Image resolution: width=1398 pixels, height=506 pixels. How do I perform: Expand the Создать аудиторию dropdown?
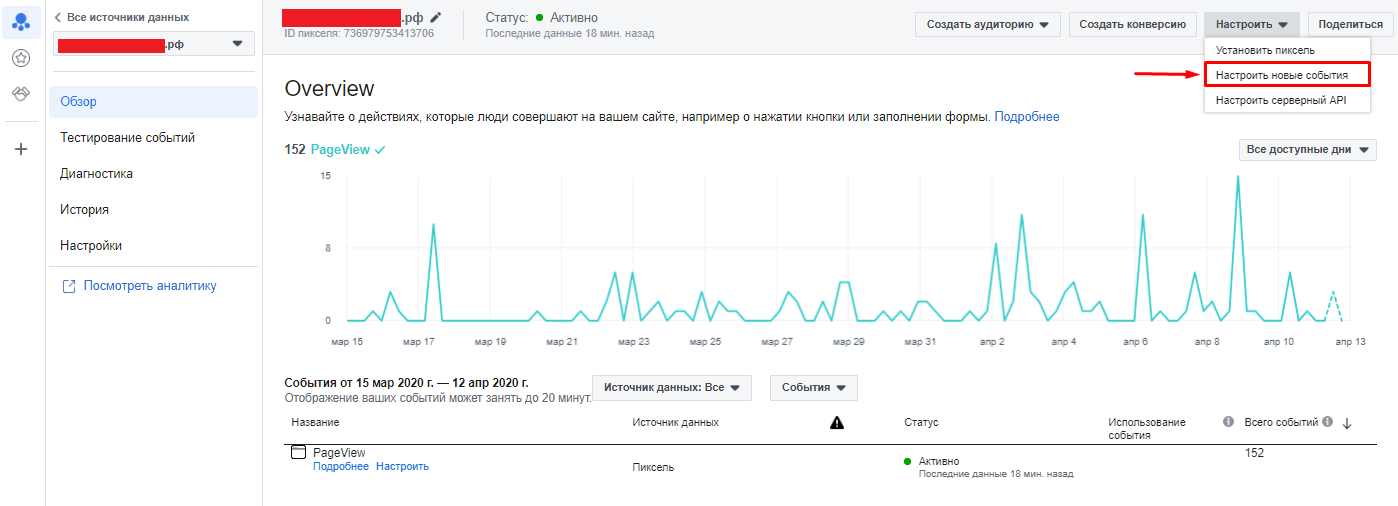987,24
